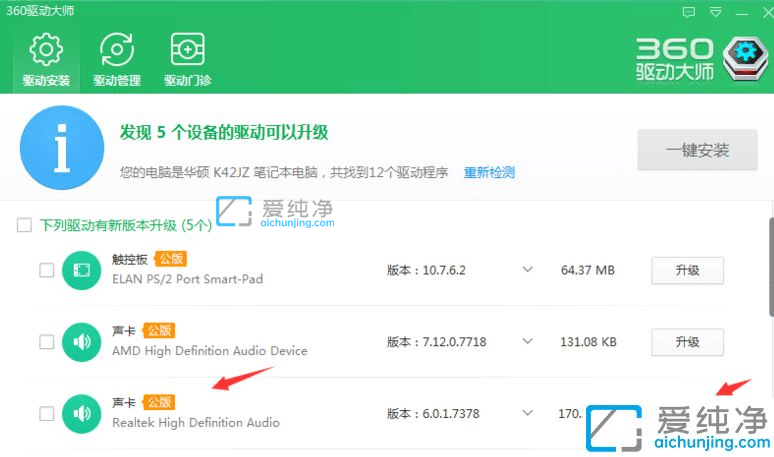Enable the Realtek High Definition Audio checkbox

pyautogui.click(x=46, y=414)
